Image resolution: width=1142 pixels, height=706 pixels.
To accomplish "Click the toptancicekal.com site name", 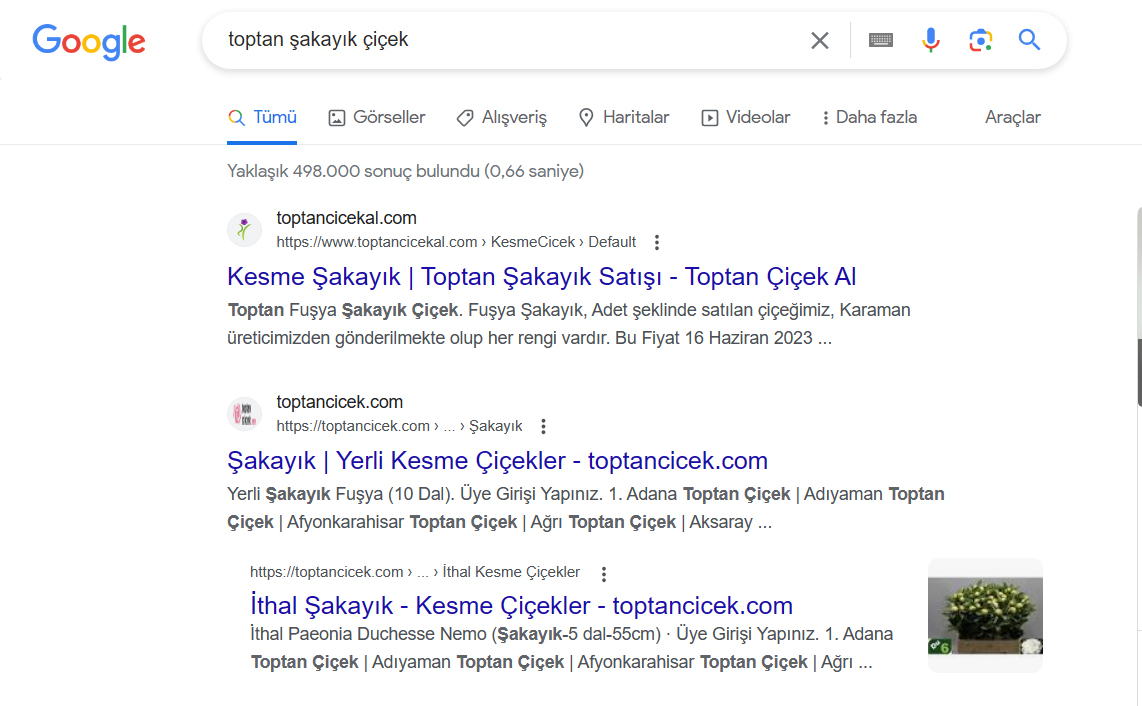I will [x=347, y=218].
